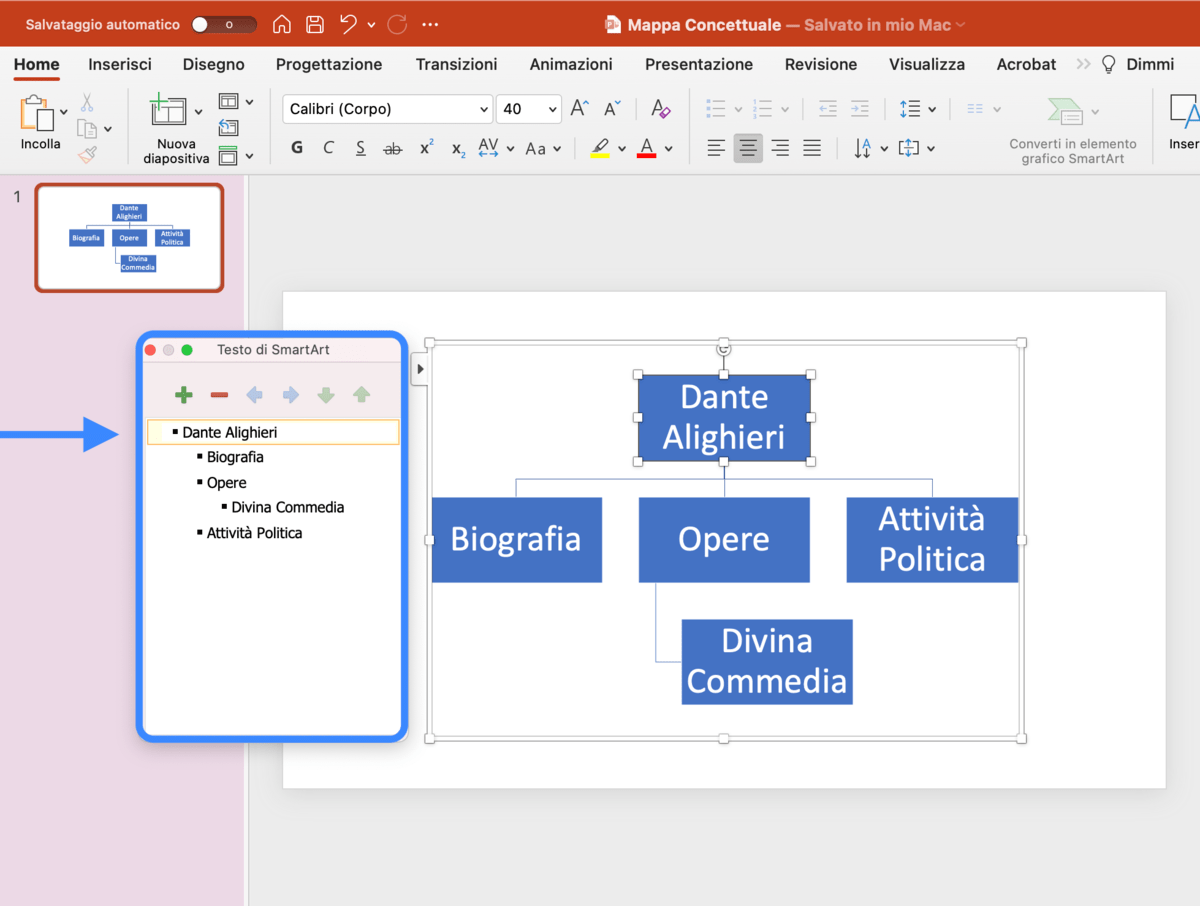The height and width of the screenshot is (906, 1200).
Task: Collapse the SmartArt text pane arrow tab
Action: pos(420,369)
